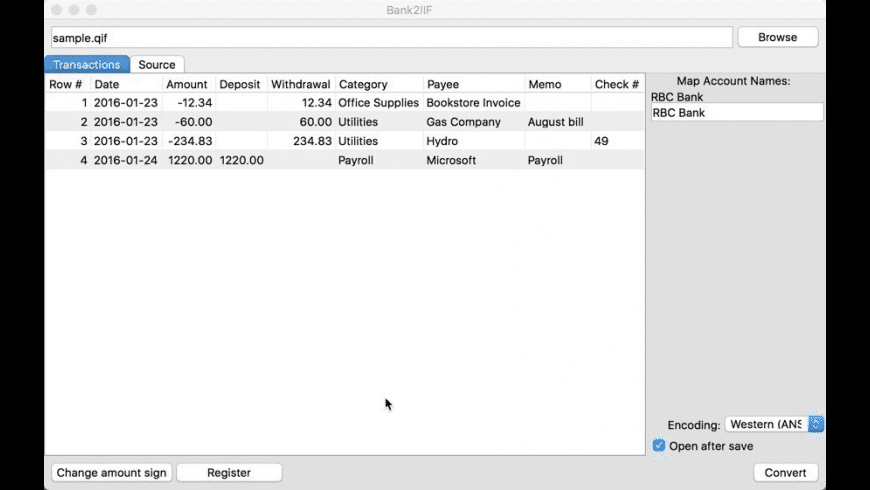The width and height of the screenshot is (870, 490).
Task: Click the sample.qif file path field
Action: pyautogui.click(x=392, y=38)
